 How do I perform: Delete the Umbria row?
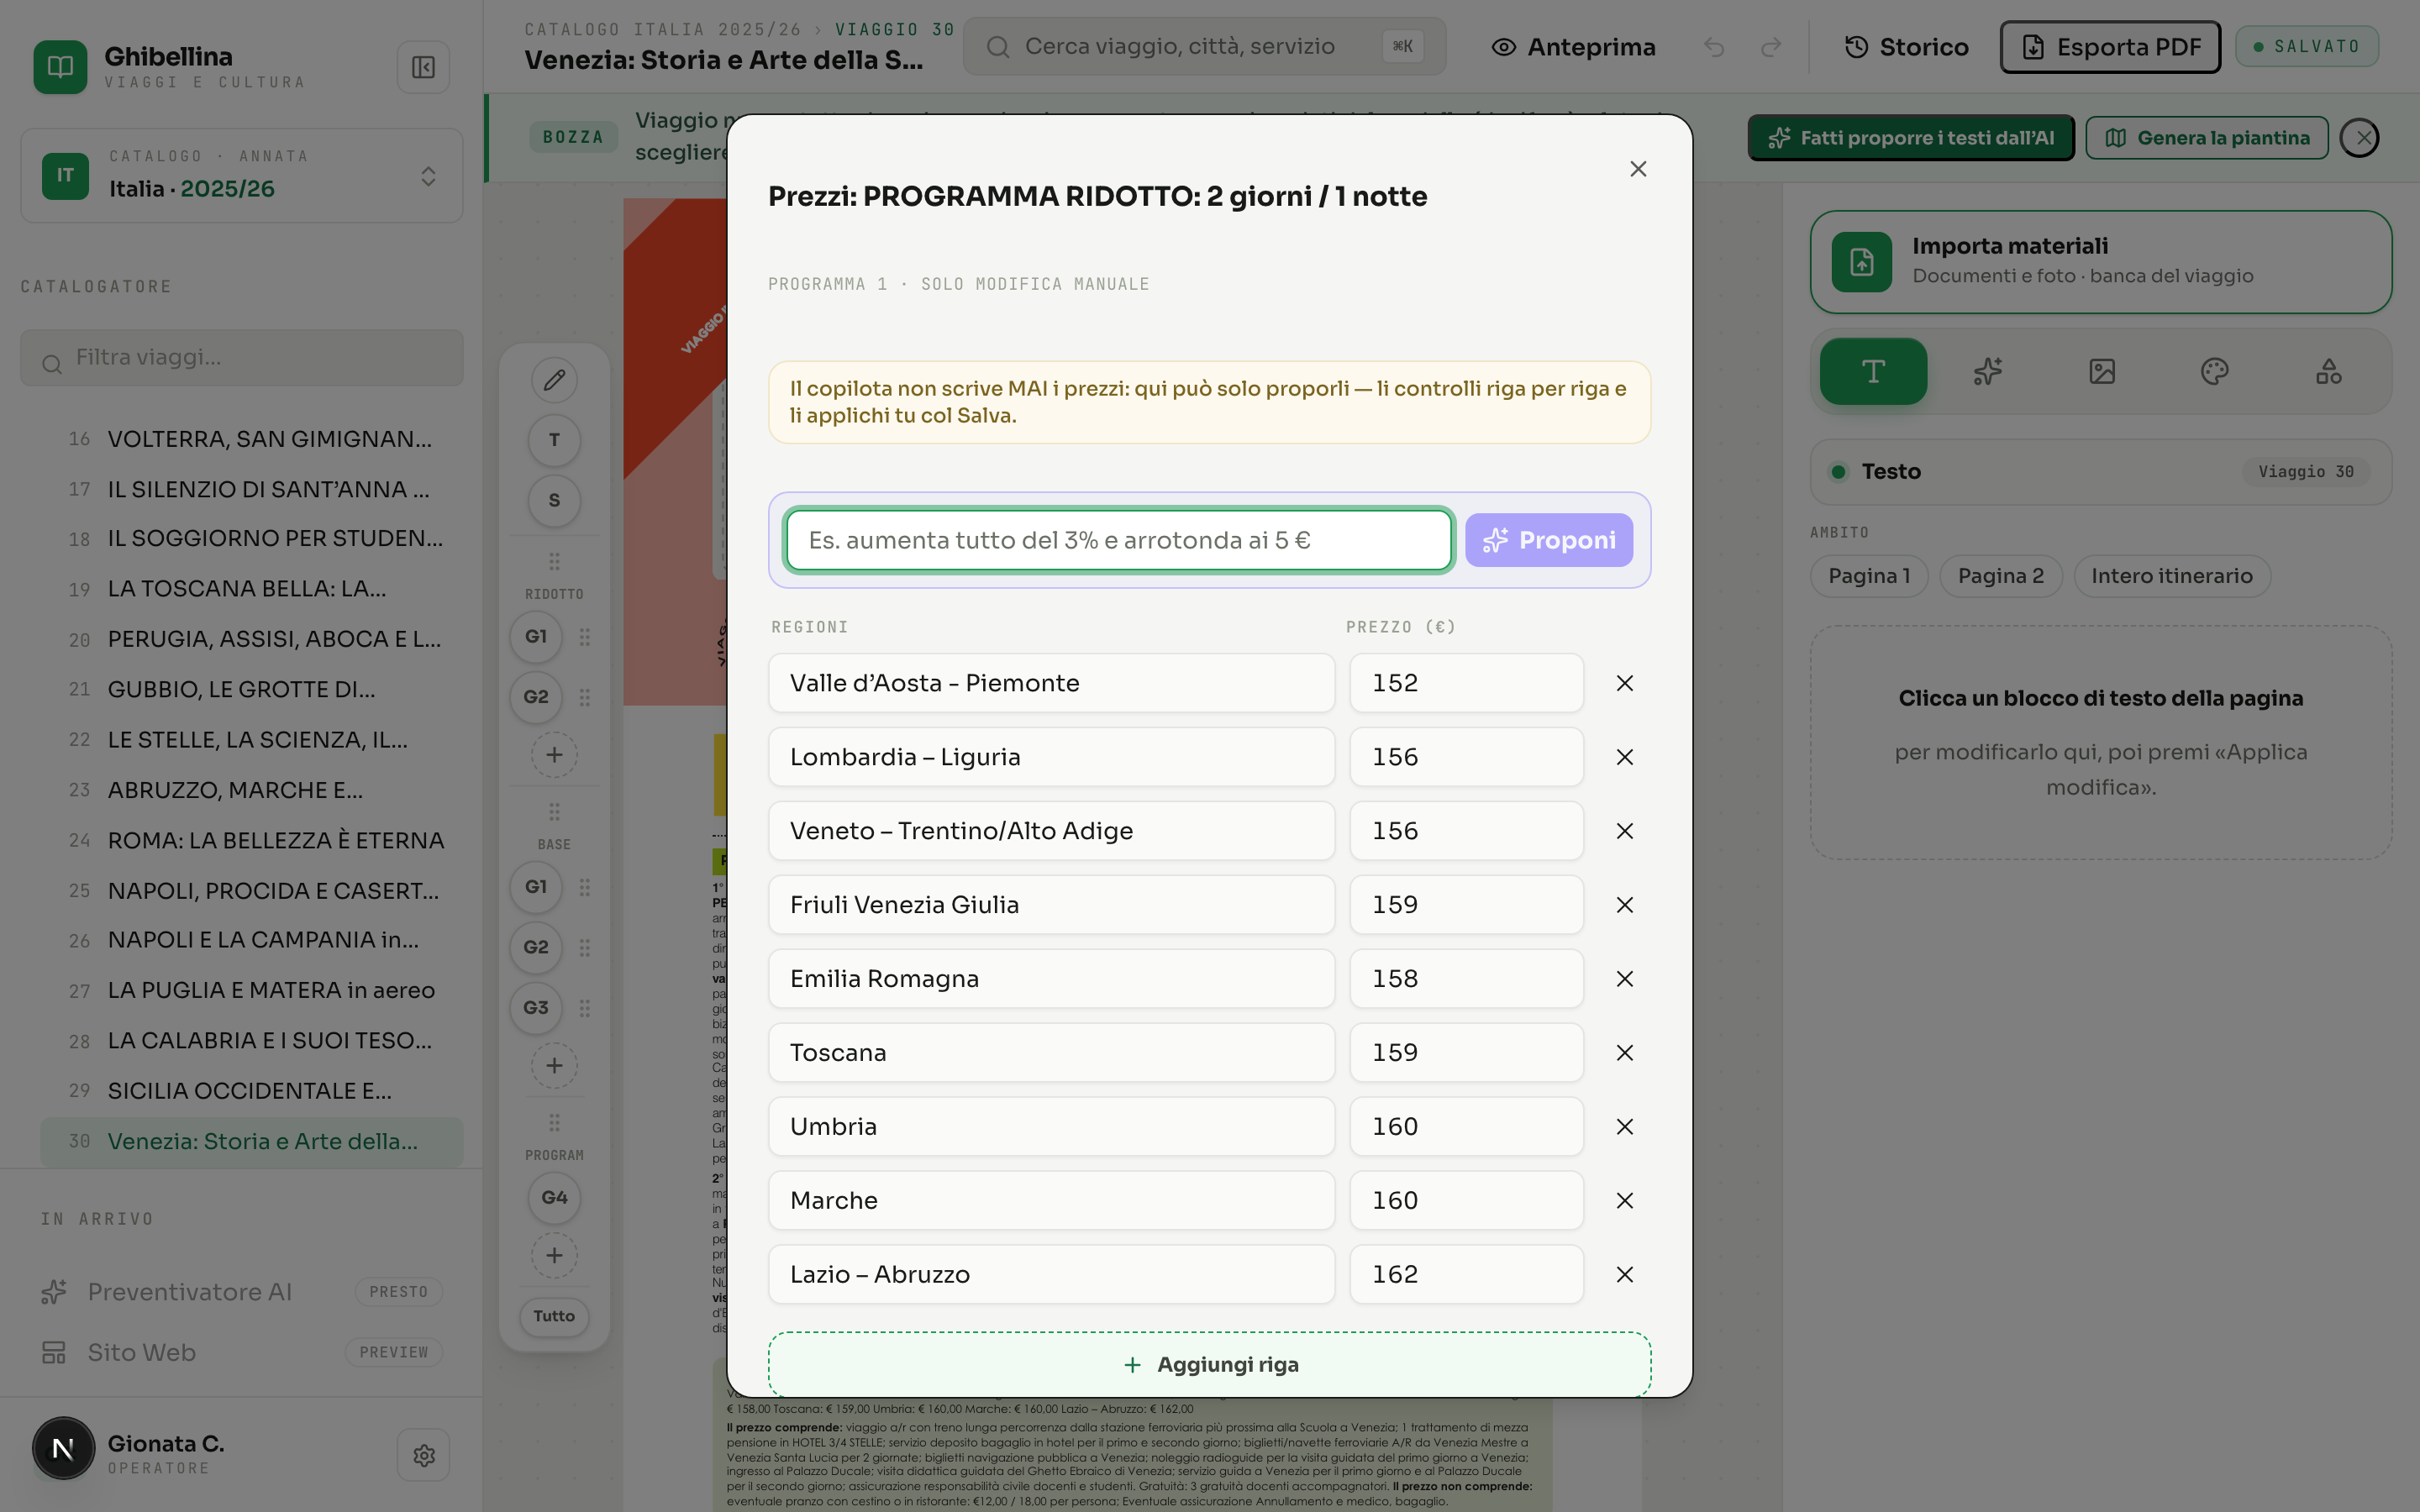(x=1624, y=1127)
